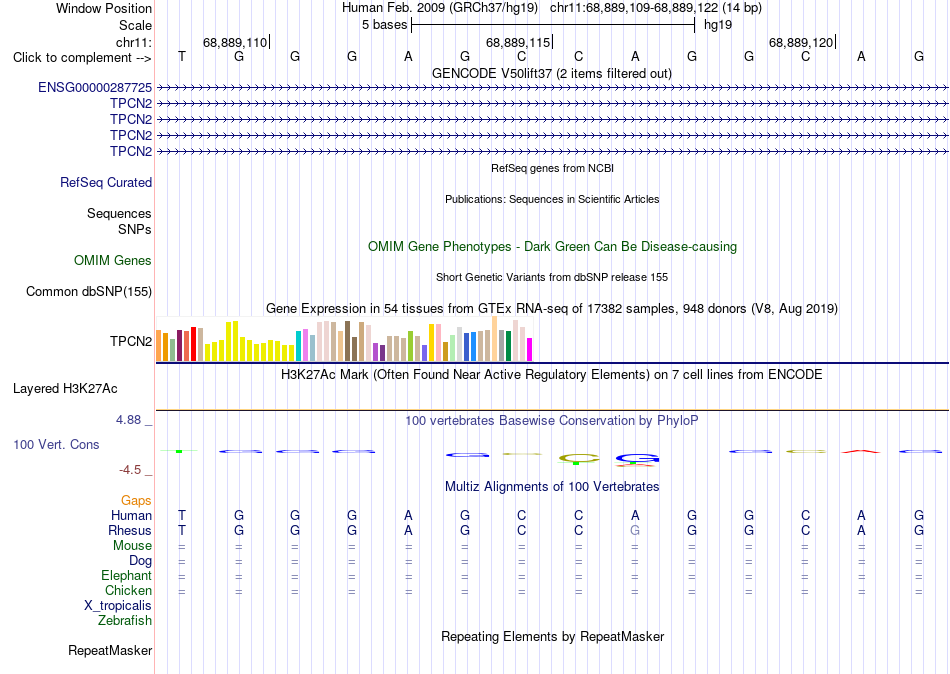The image size is (950, 674).
Task: Click the OMIM Gene Phenotypes track title
Action: (x=553, y=247)
